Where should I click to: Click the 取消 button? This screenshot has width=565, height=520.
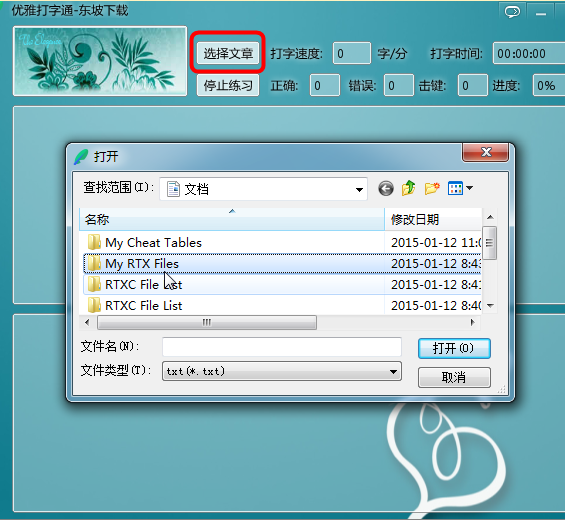tap(454, 377)
